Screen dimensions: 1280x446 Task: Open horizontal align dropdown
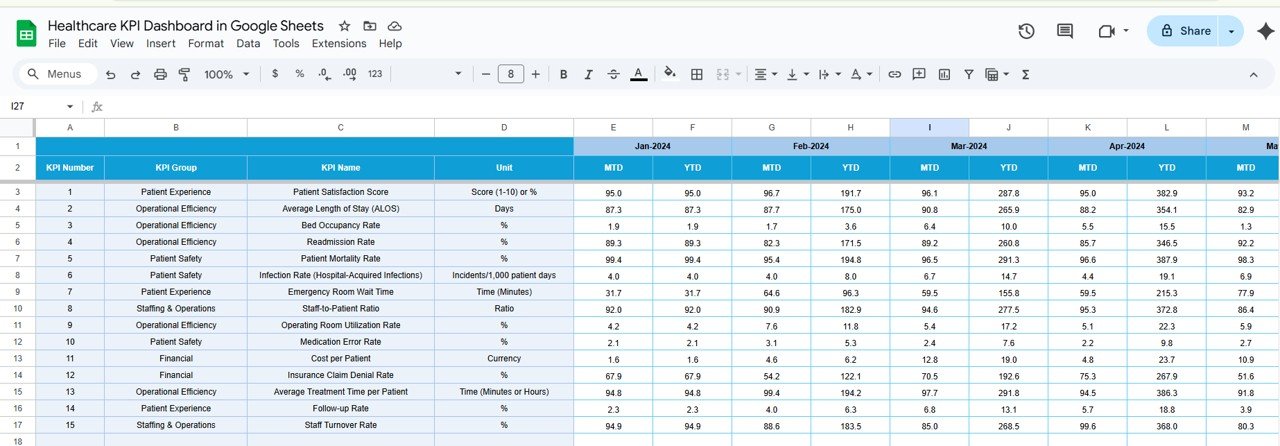pos(765,74)
